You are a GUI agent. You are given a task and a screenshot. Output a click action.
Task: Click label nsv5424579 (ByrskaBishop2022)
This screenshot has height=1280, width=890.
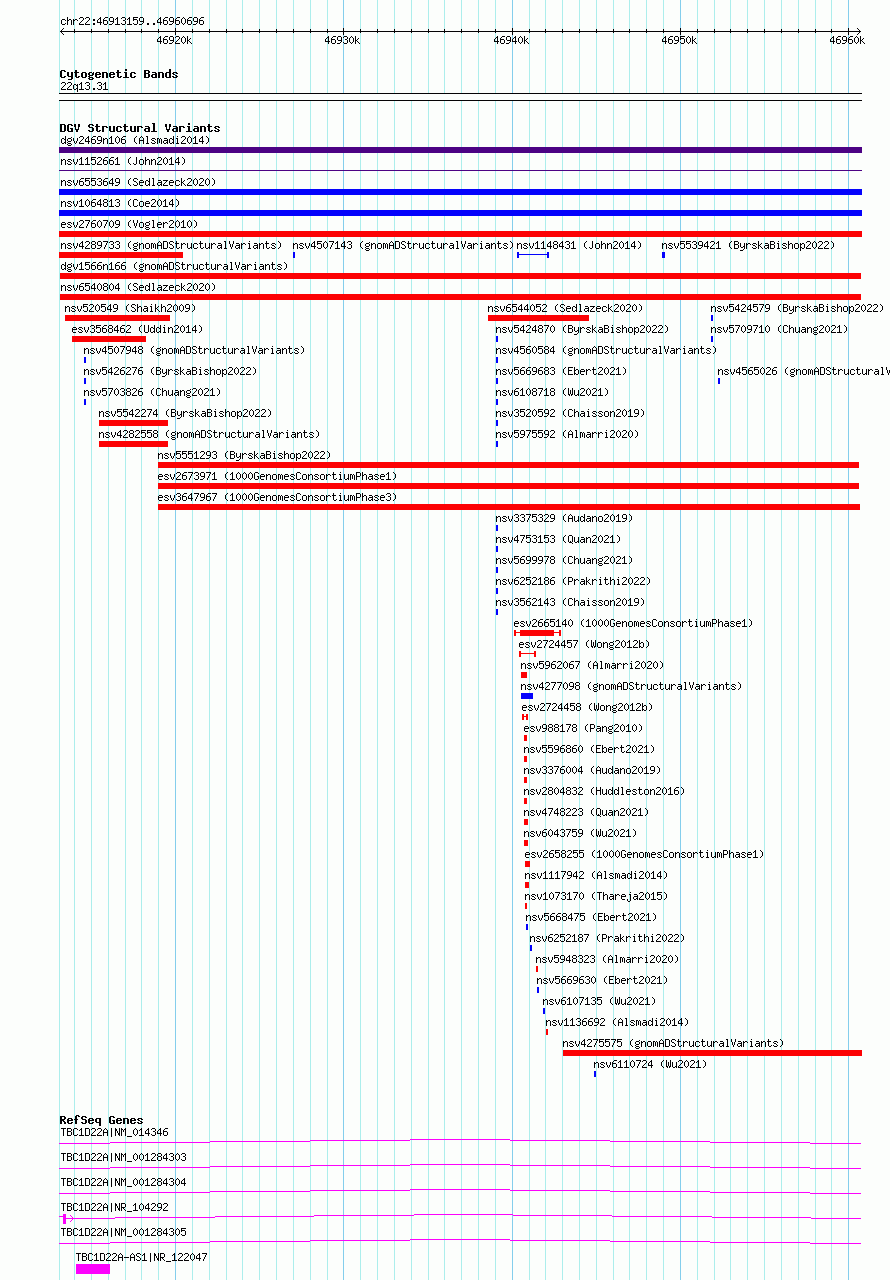(797, 308)
